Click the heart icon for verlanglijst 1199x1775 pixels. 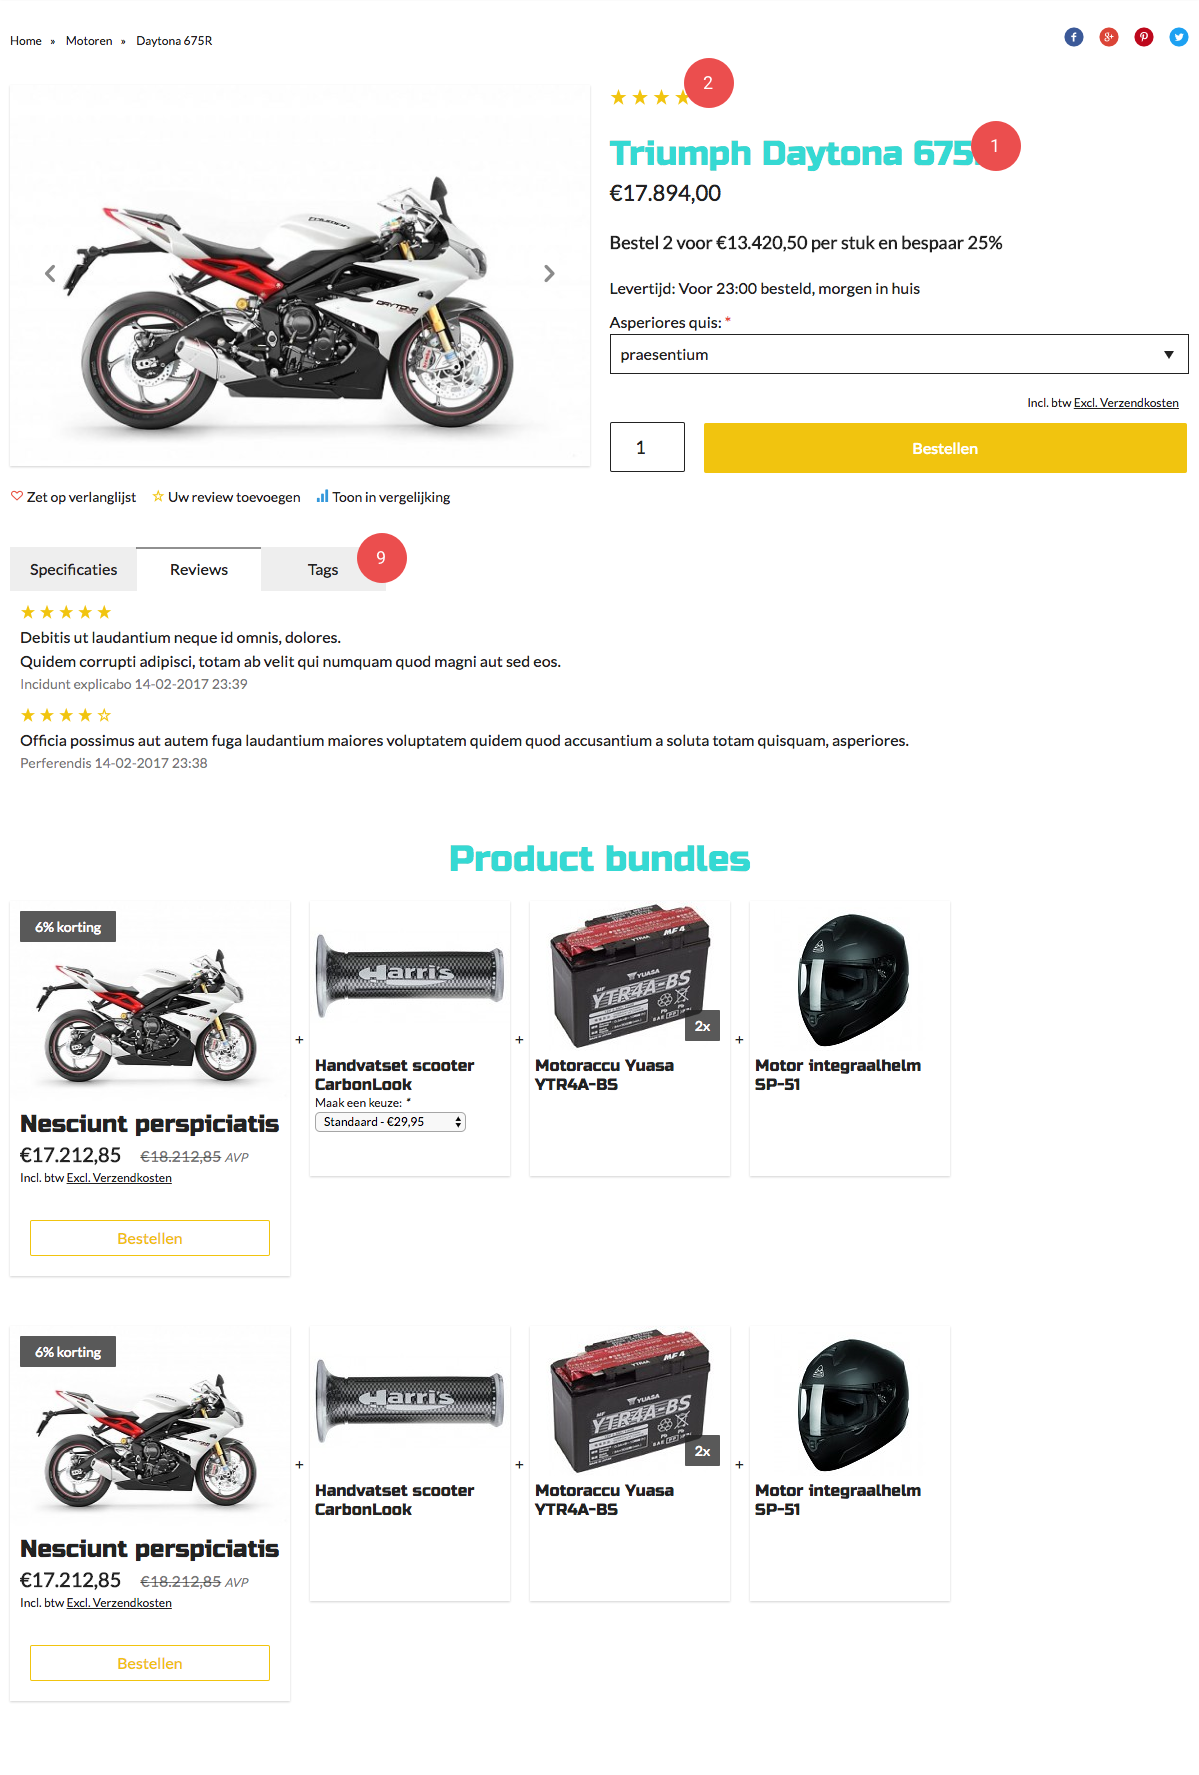click(x=17, y=496)
